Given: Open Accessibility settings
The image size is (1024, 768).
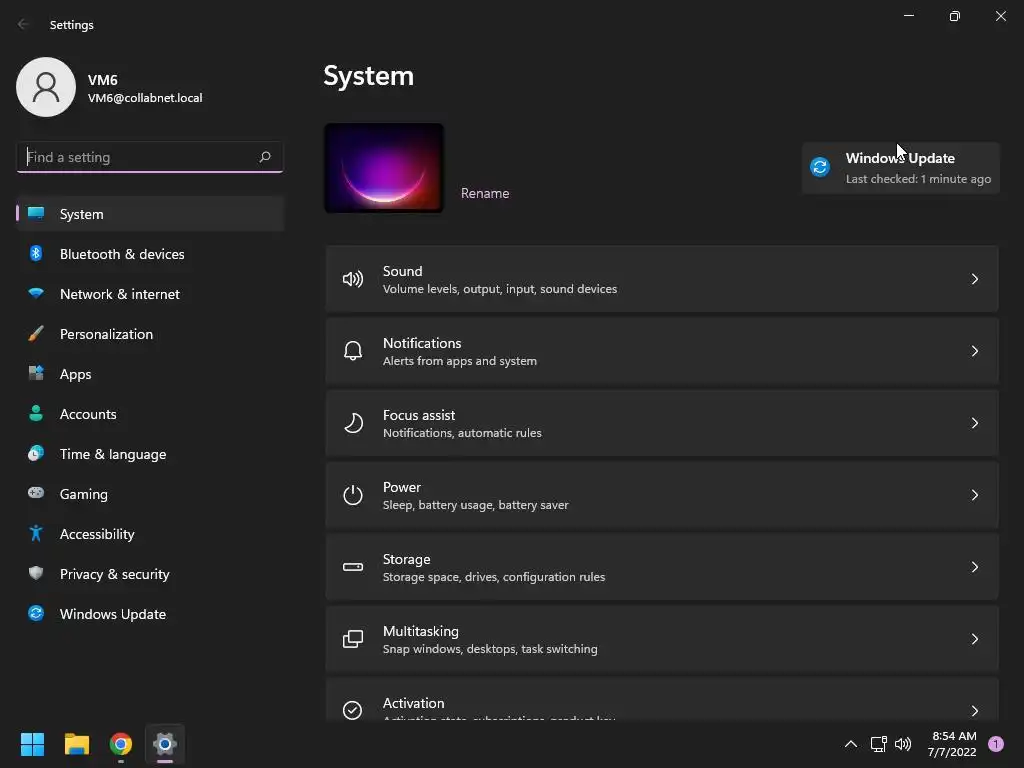Looking at the screenshot, I should [x=150, y=534].
